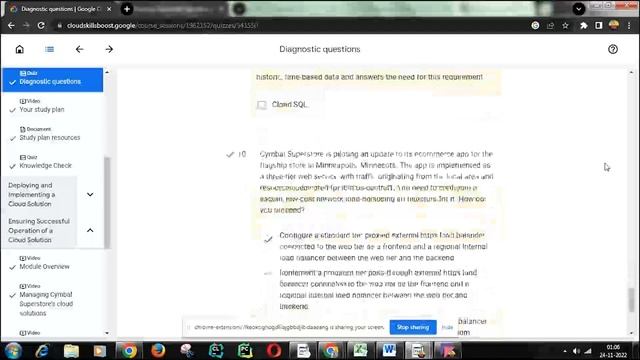Viewport: 640px width, 360px height.
Task: Open File Explorer folder in taskbar
Action: (71, 351)
